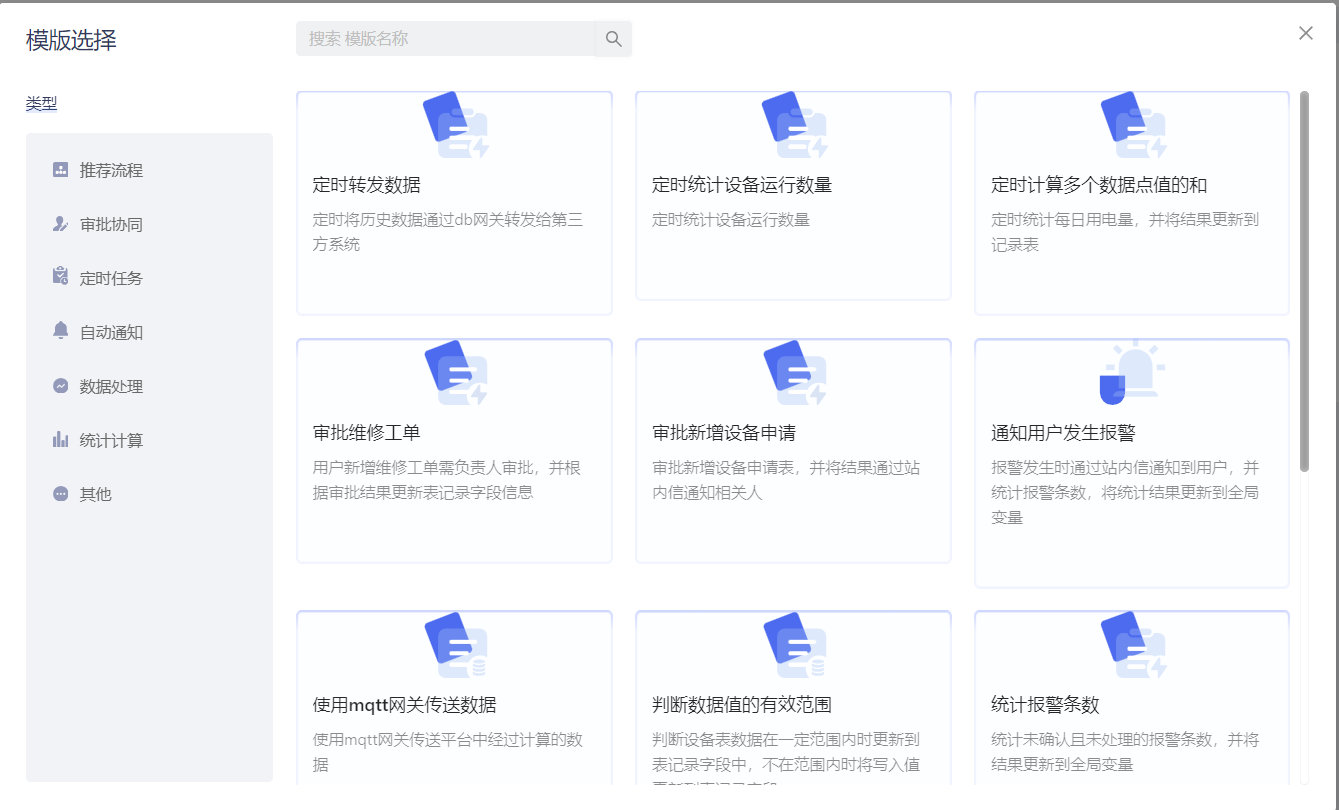
Task: Open the 定时计算多个数据点值的和 template title
Action: (1098, 185)
